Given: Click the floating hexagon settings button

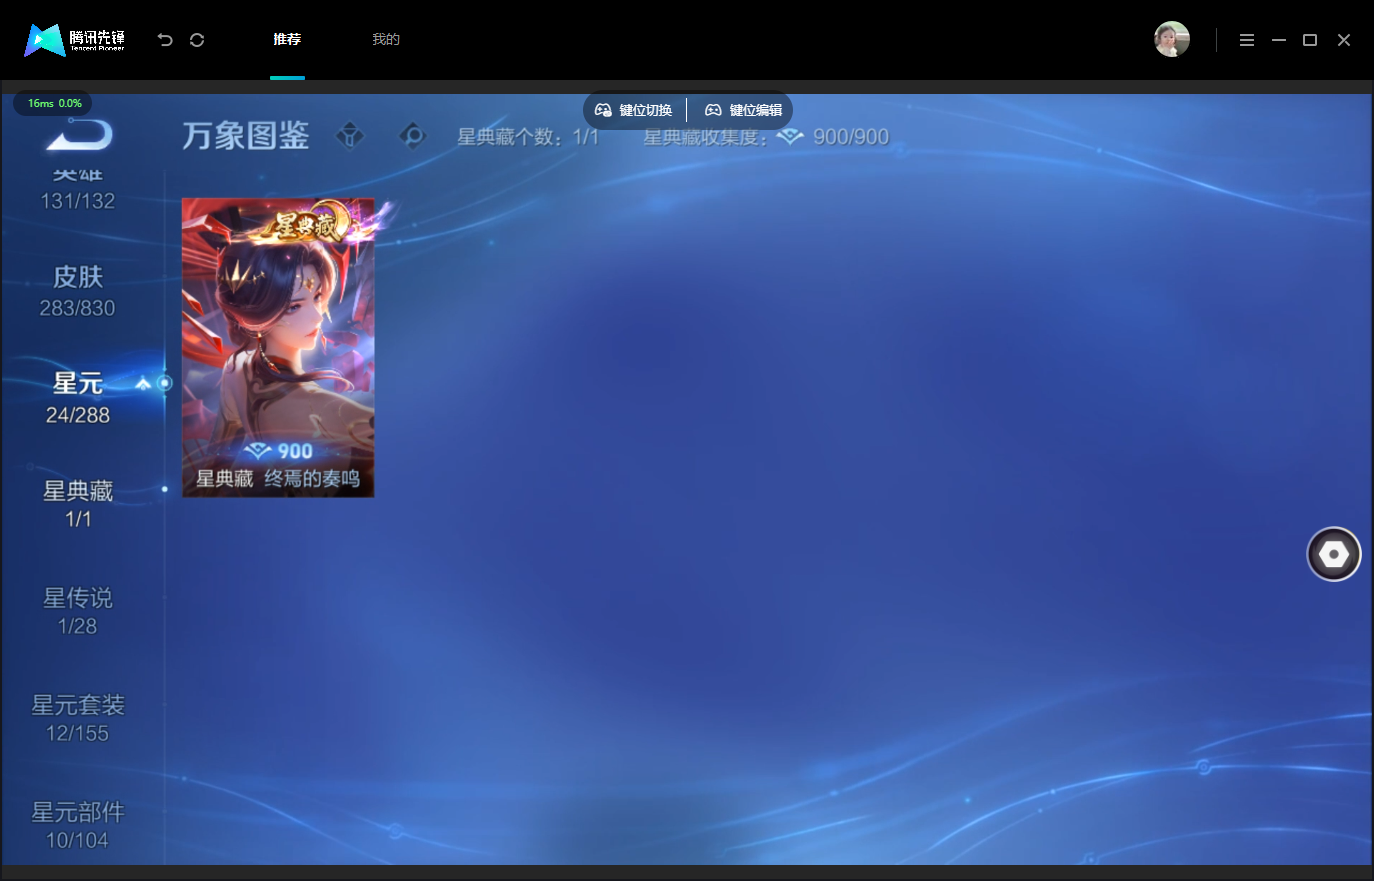Looking at the screenshot, I should [1334, 554].
